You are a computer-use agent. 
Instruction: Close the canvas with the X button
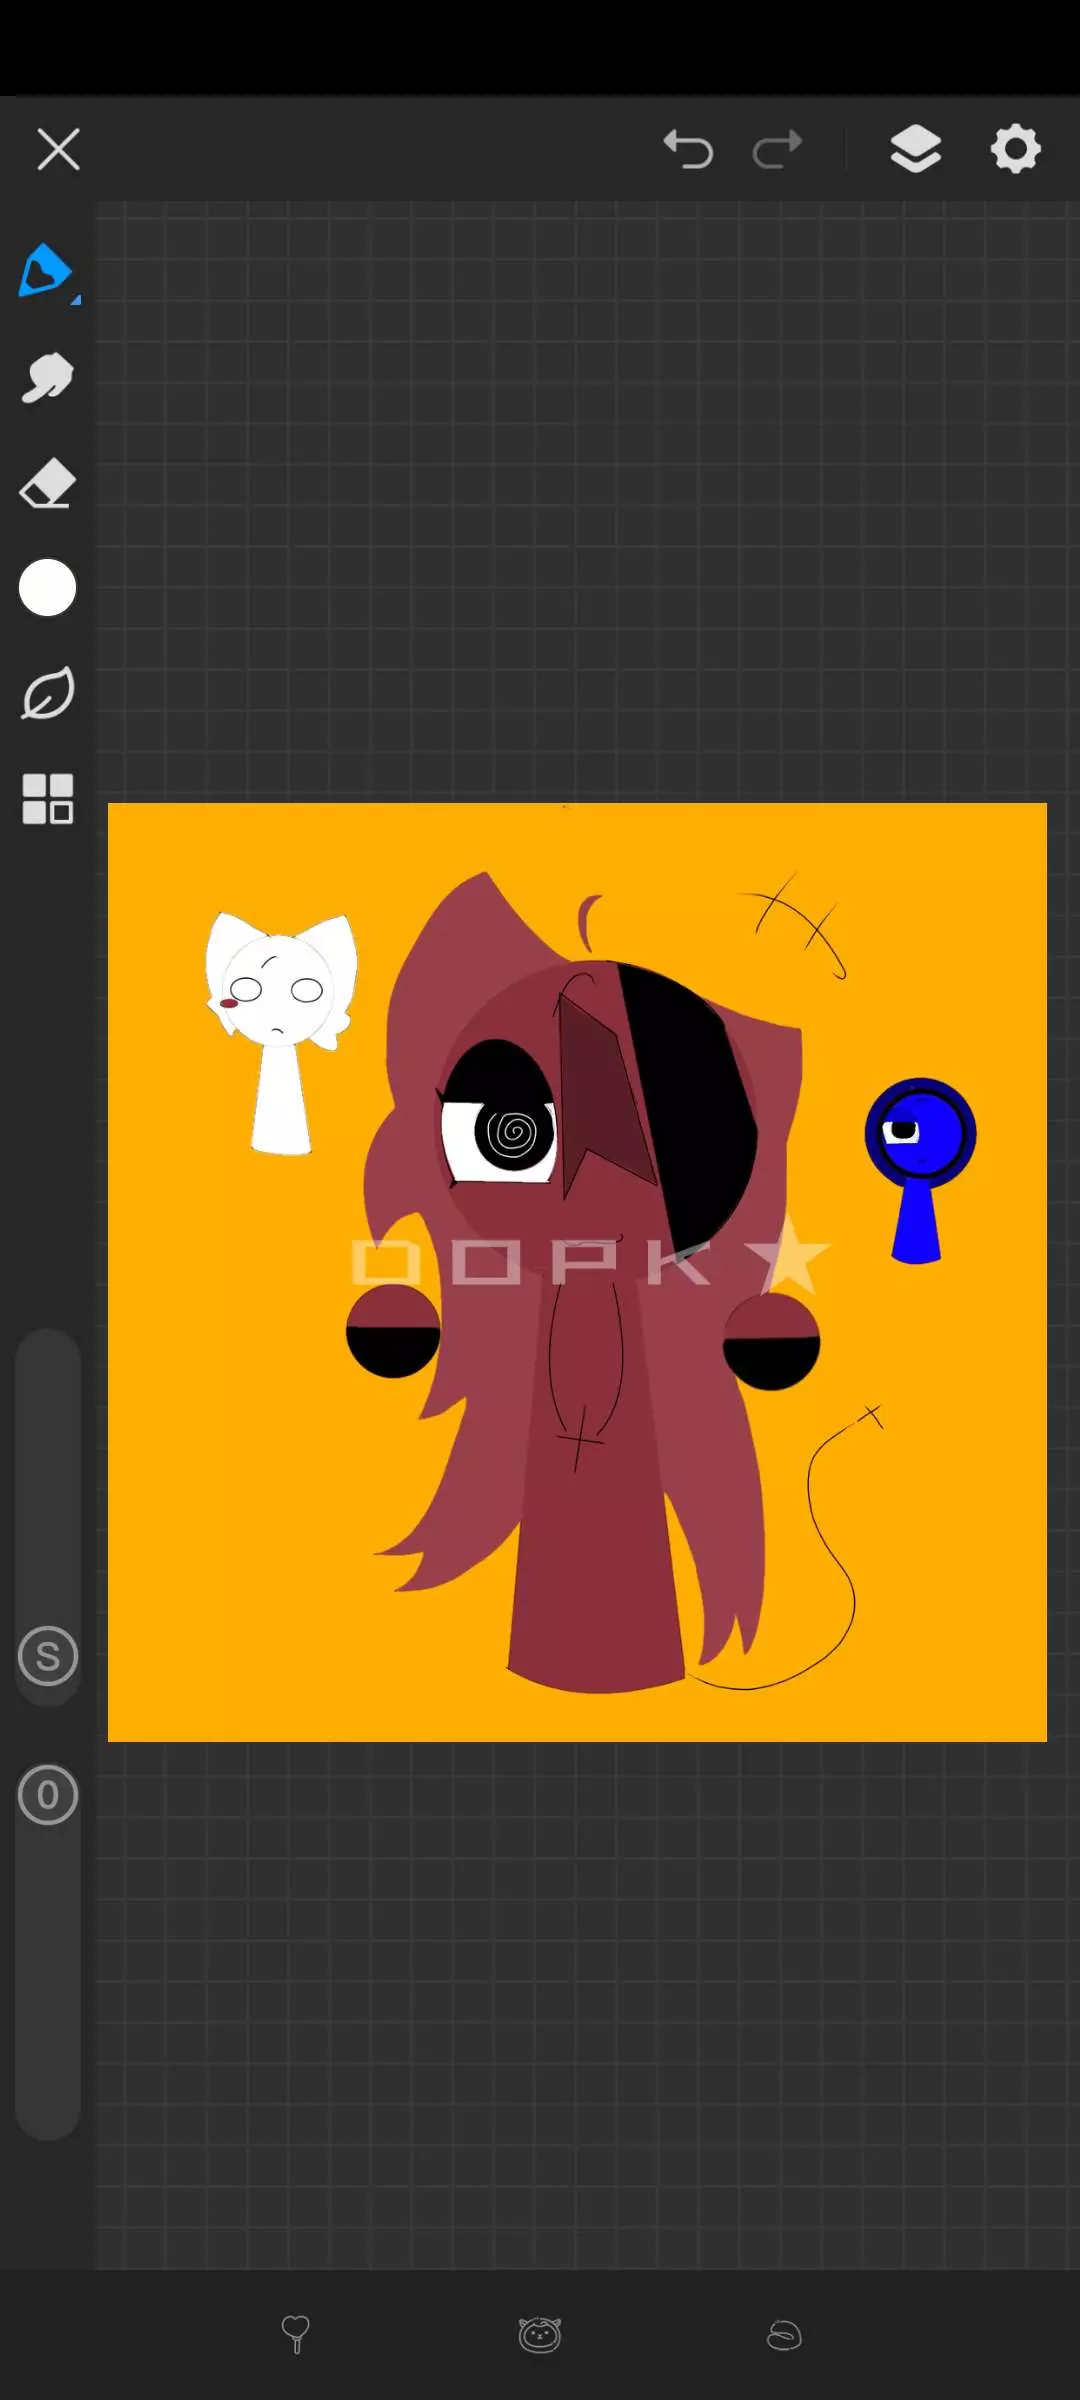58,150
